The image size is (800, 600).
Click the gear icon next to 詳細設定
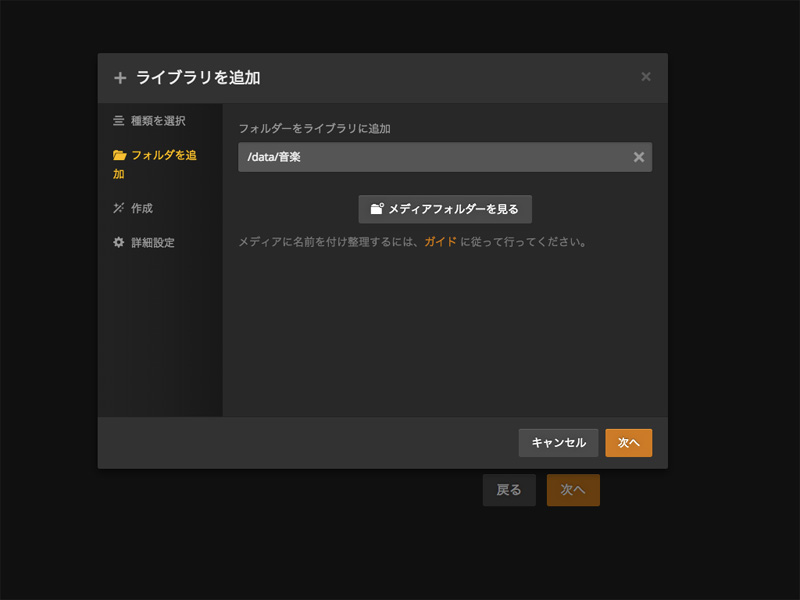point(119,242)
